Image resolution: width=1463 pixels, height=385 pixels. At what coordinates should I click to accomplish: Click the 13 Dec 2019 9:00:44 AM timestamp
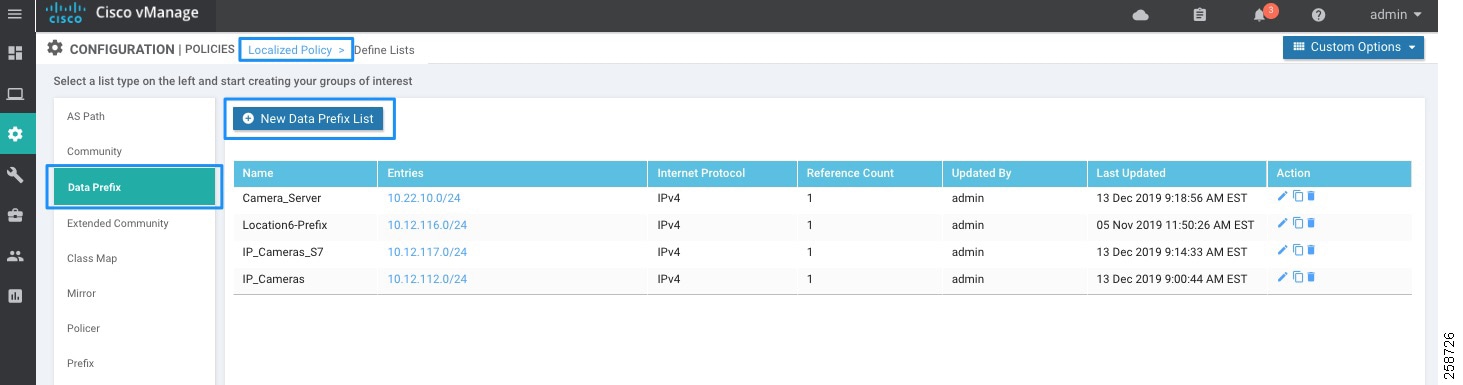1172,280
